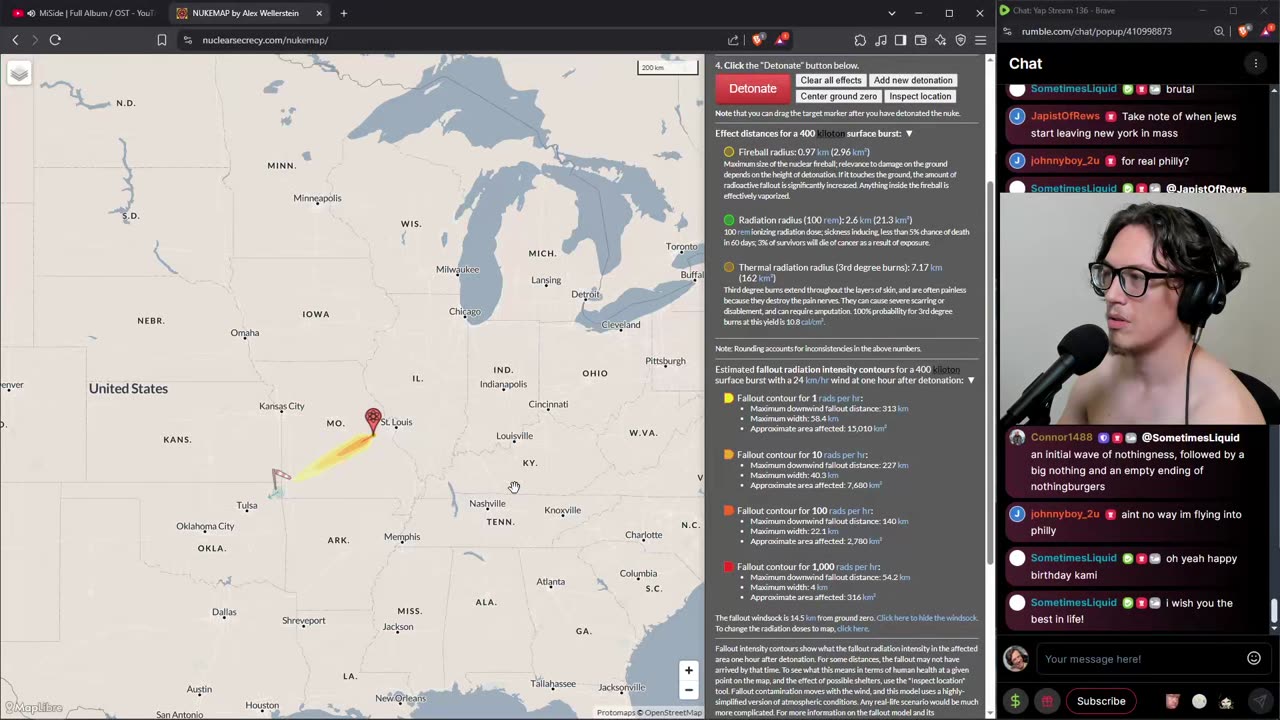
Task: Click the Subscribe button in chat
Action: click(x=1101, y=701)
